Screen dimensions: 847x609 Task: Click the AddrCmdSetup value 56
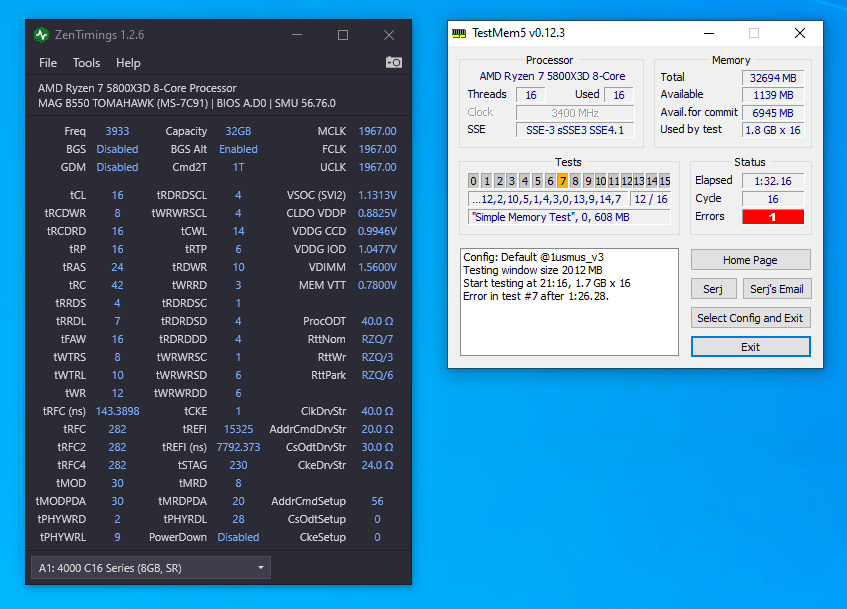pos(377,501)
